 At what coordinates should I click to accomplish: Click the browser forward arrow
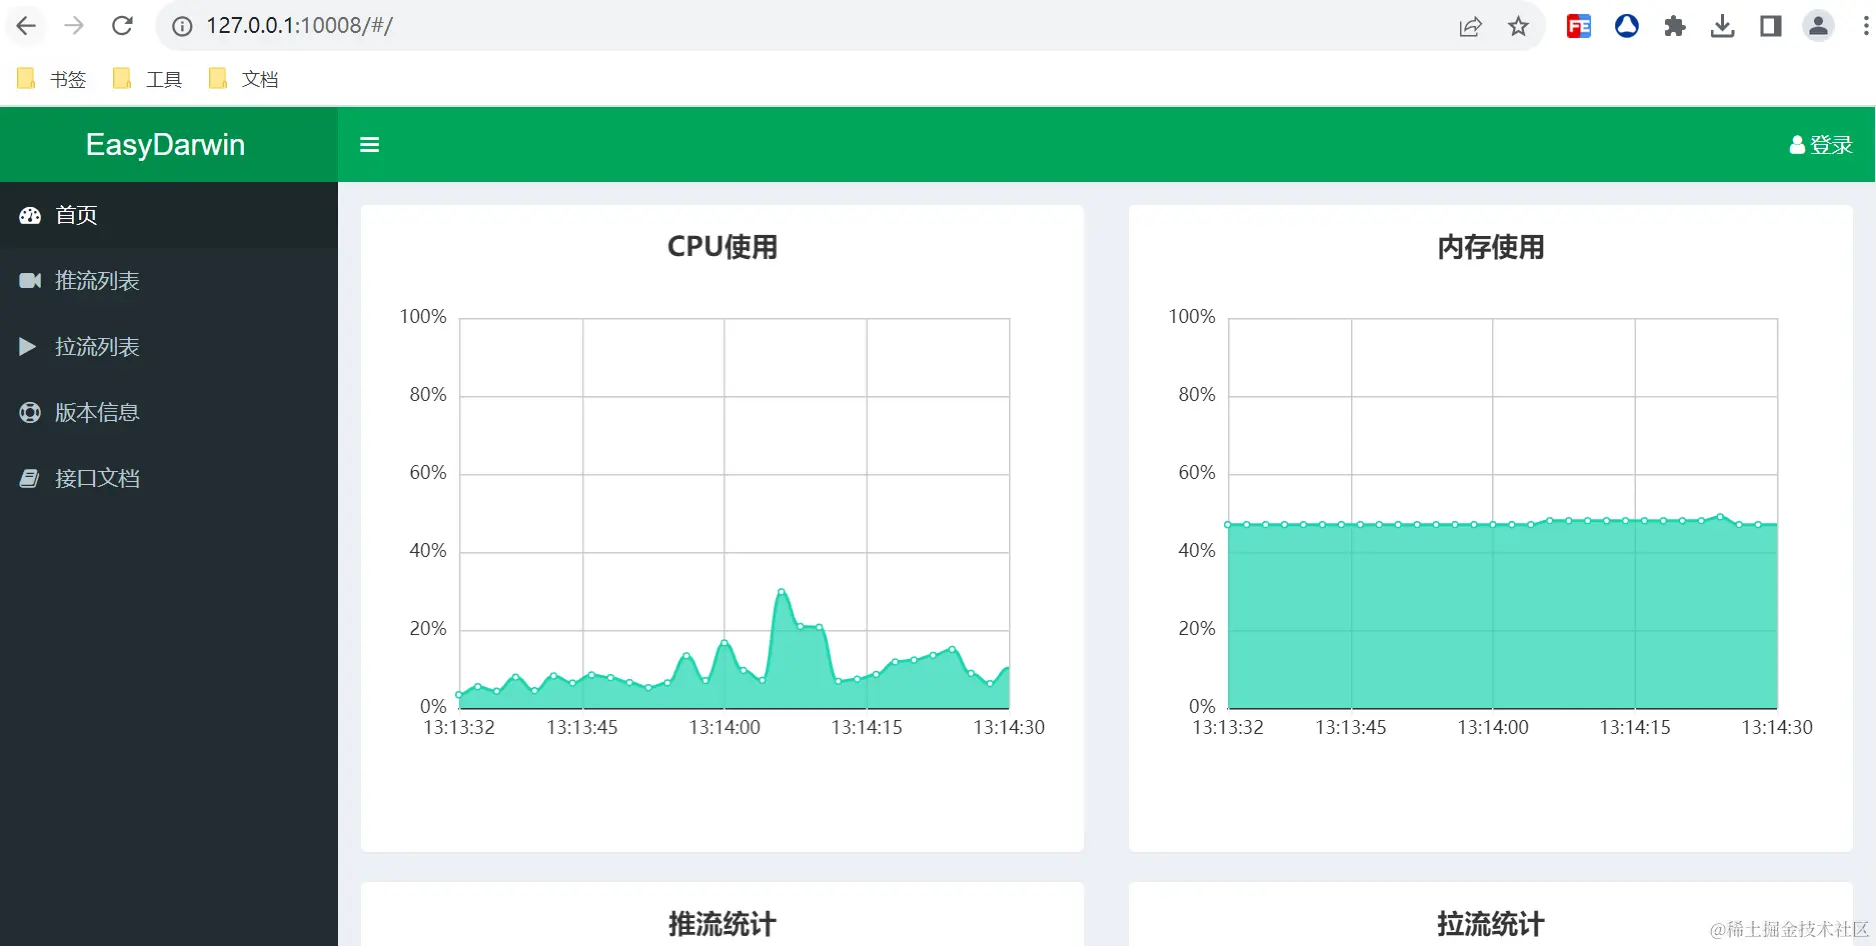(74, 26)
